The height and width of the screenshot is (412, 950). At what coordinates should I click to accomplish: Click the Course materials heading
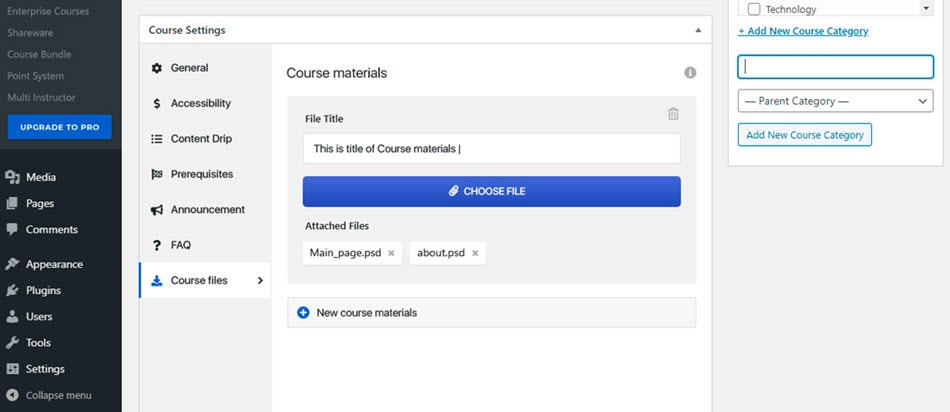tap(337, 73)
